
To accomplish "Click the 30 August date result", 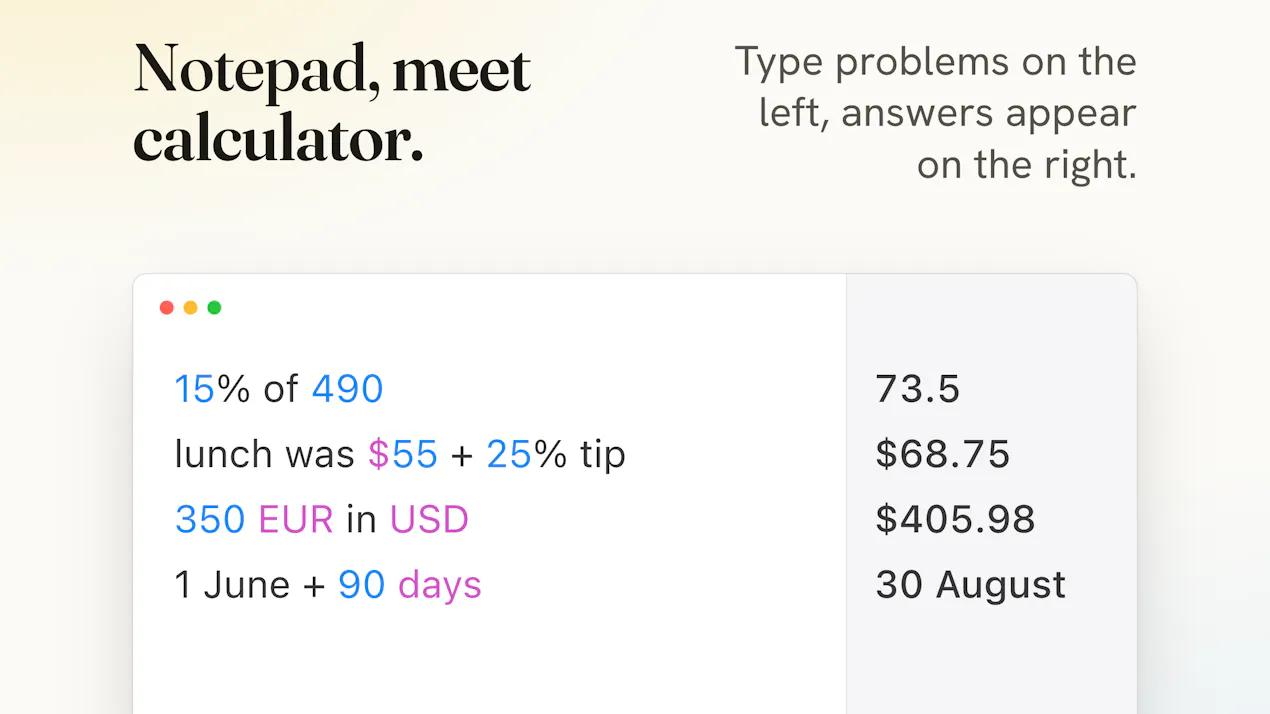I will [971, 586].
